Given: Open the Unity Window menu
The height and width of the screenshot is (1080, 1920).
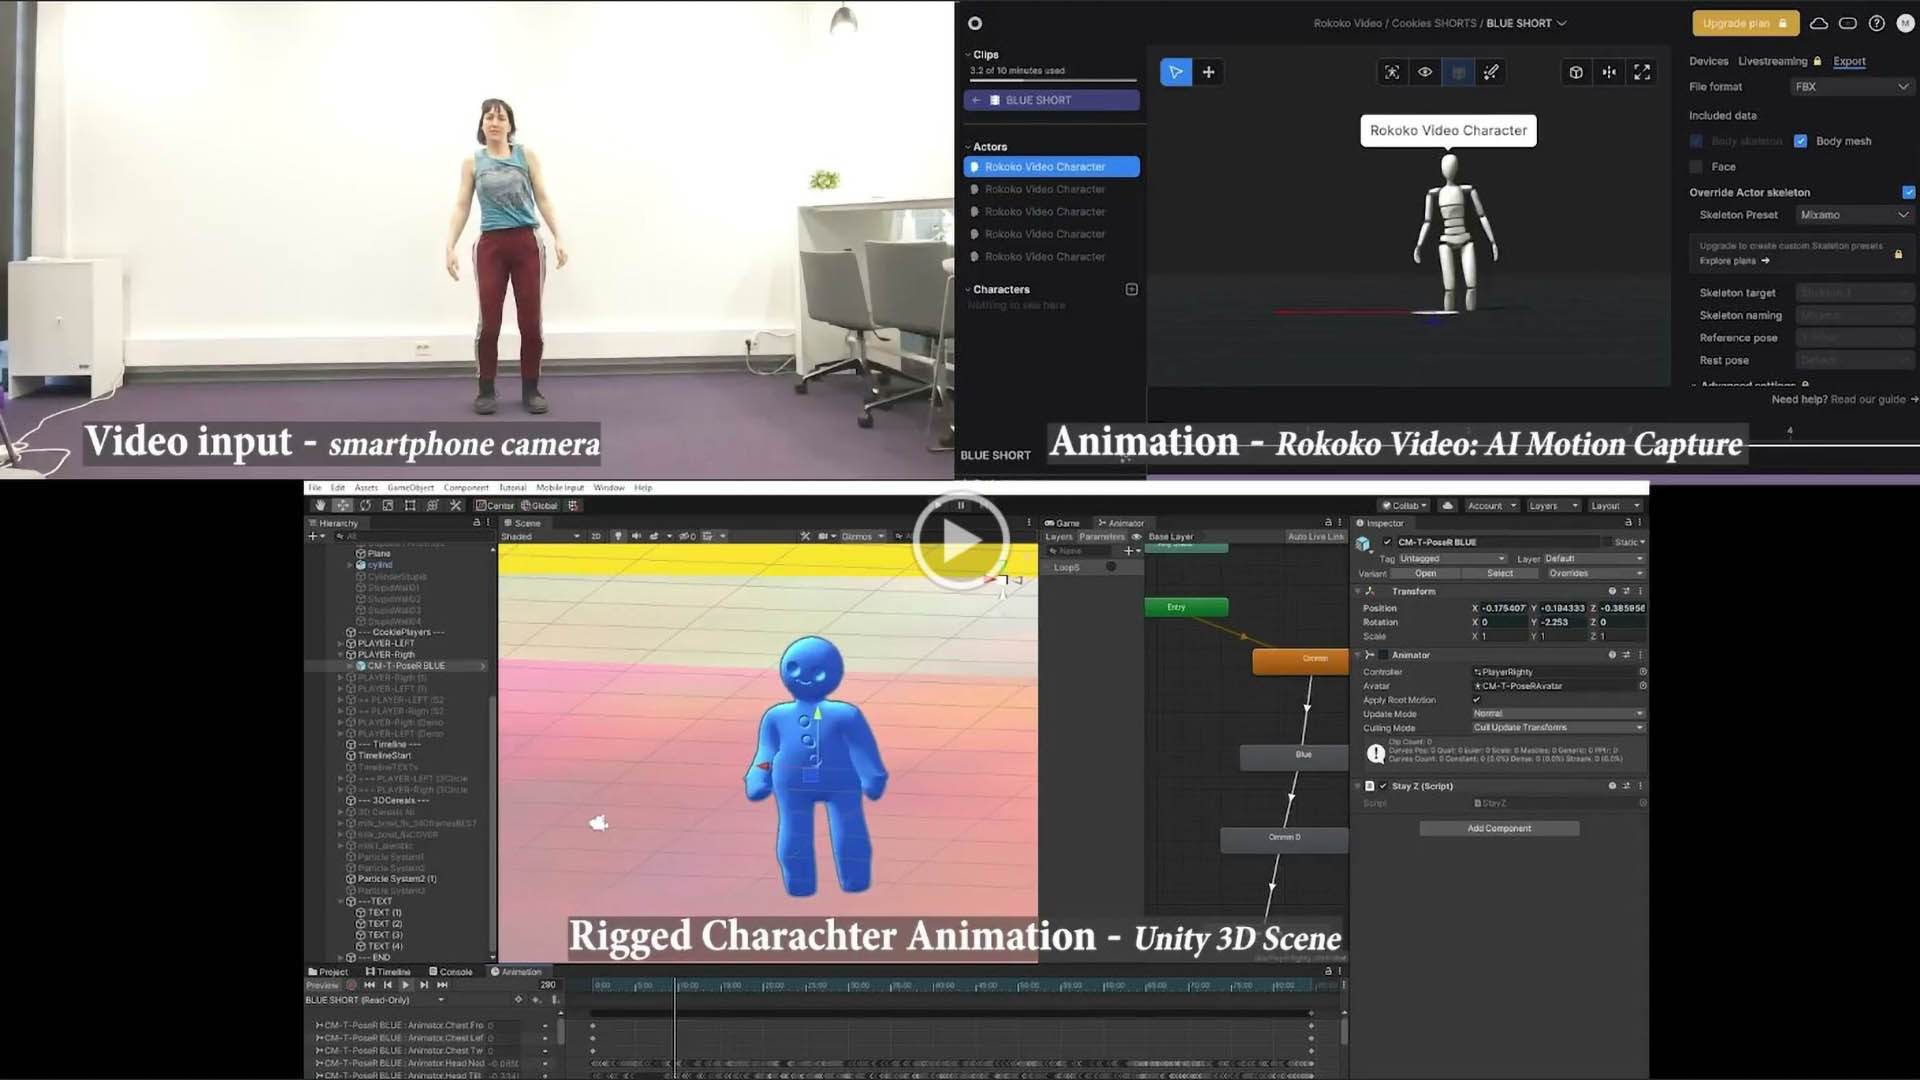Looking at the screenshot, I should click(609, 488).
